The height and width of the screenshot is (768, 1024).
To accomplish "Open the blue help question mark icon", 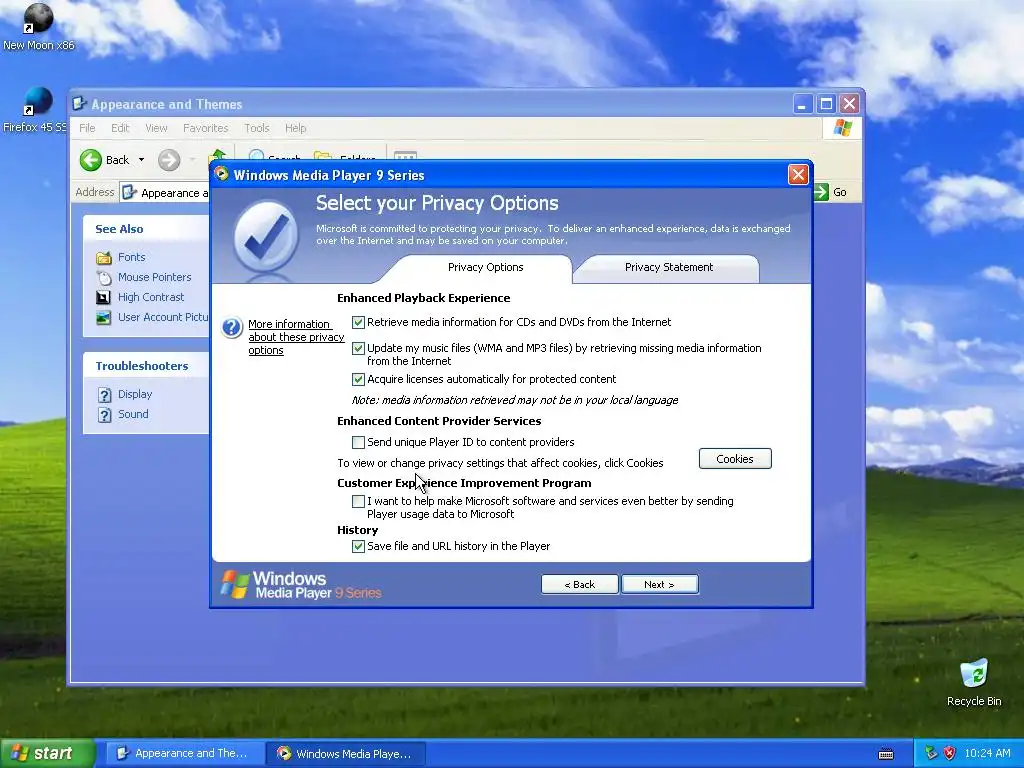I will (232, 327).
